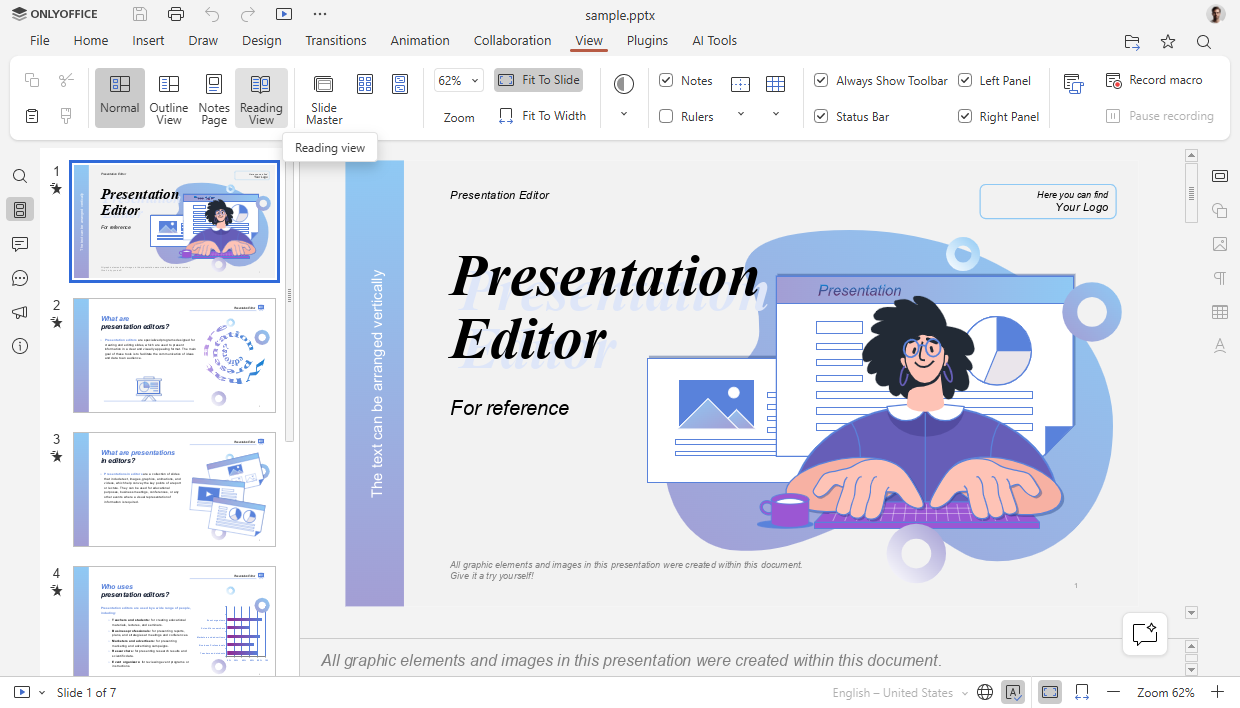Click Fit To Slide button
Viewport: 1240px width, 708px height.
point(538,80)
